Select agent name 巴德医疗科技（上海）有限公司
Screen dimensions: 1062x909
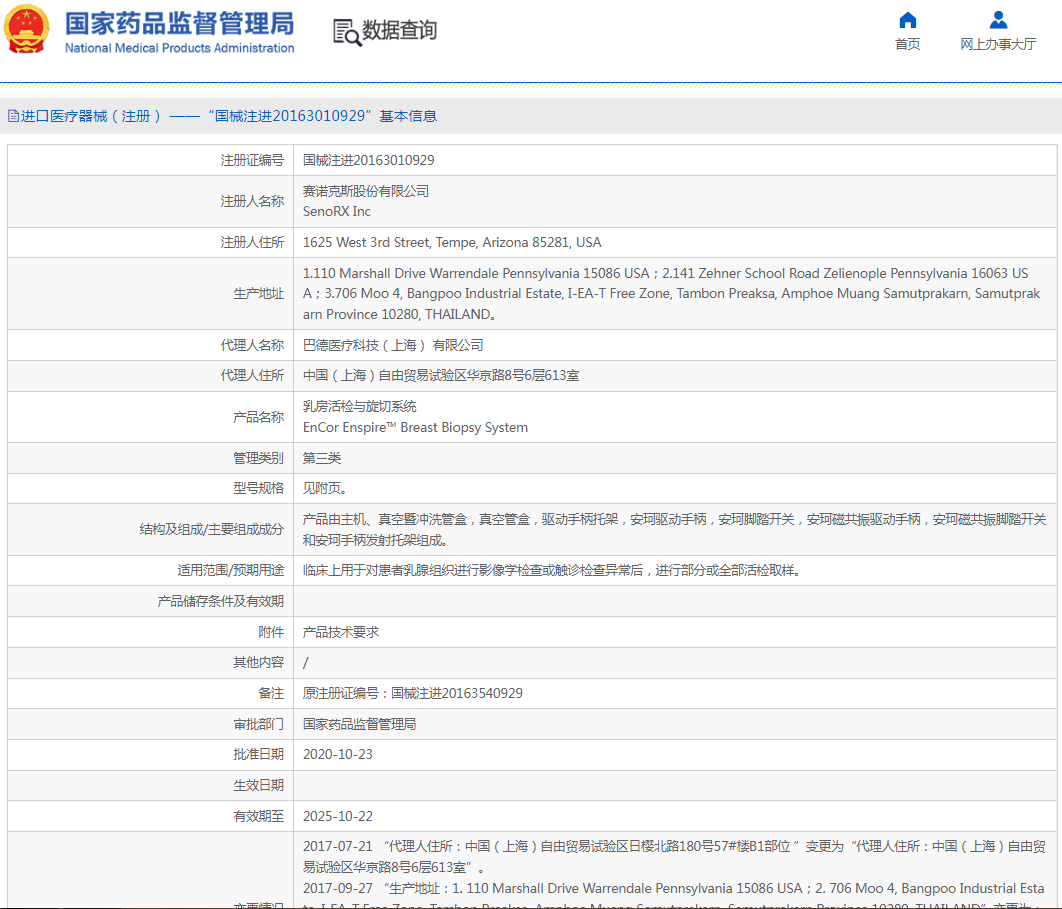pos(393,345)
